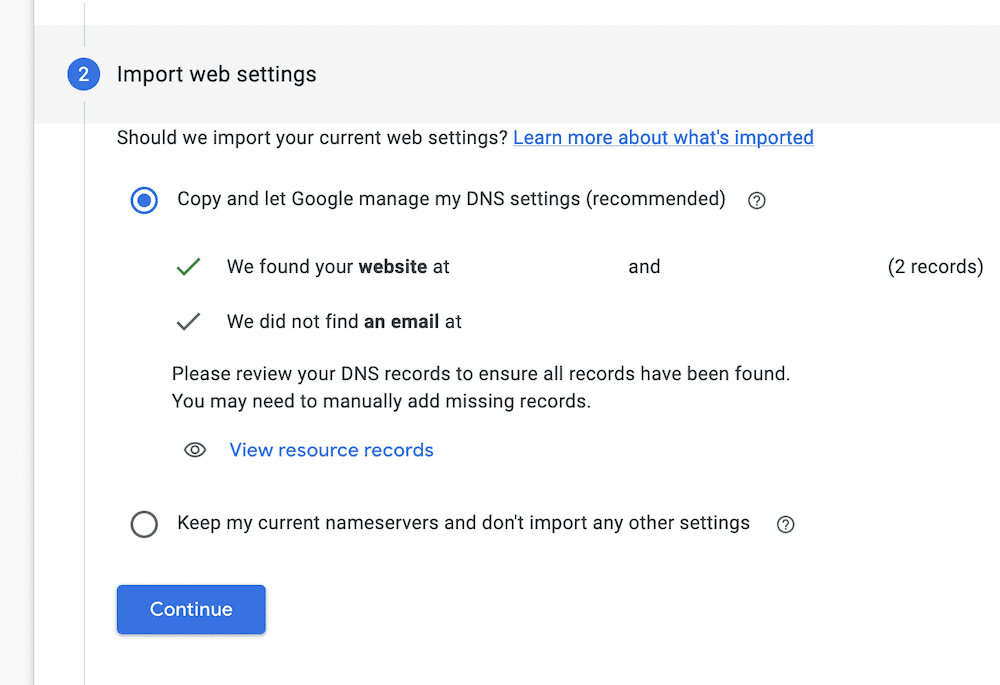
Task: Click text "We found your website at"
Action: [x=338, y=267]
